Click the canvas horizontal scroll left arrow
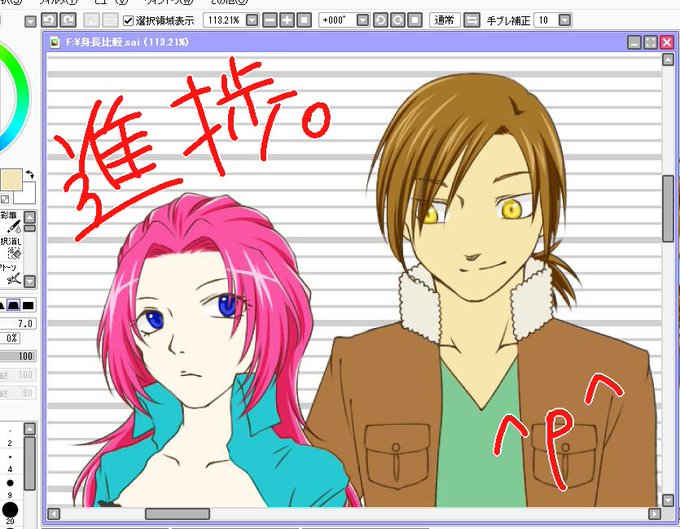The width and height of the screenshot is (680, 529). click(x=54, y=514)
